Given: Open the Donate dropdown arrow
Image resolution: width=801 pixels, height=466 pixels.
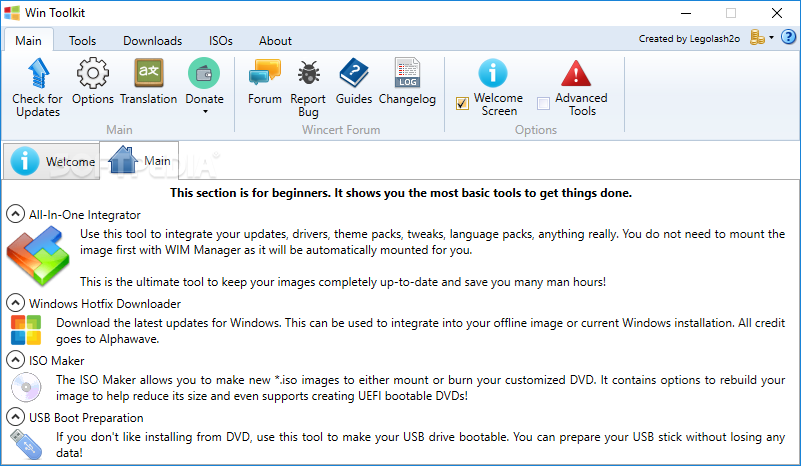Looking at the screenshot, I should coord(205,111).
